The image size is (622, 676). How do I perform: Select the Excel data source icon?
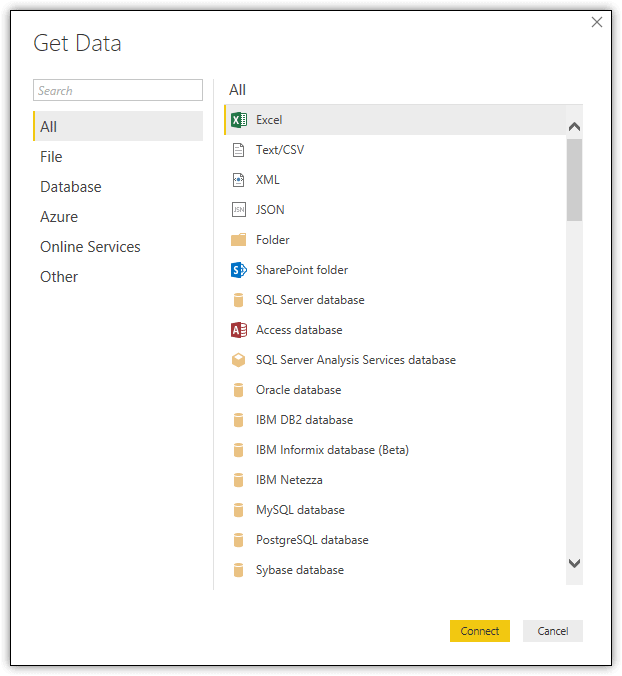coord(239,120)
